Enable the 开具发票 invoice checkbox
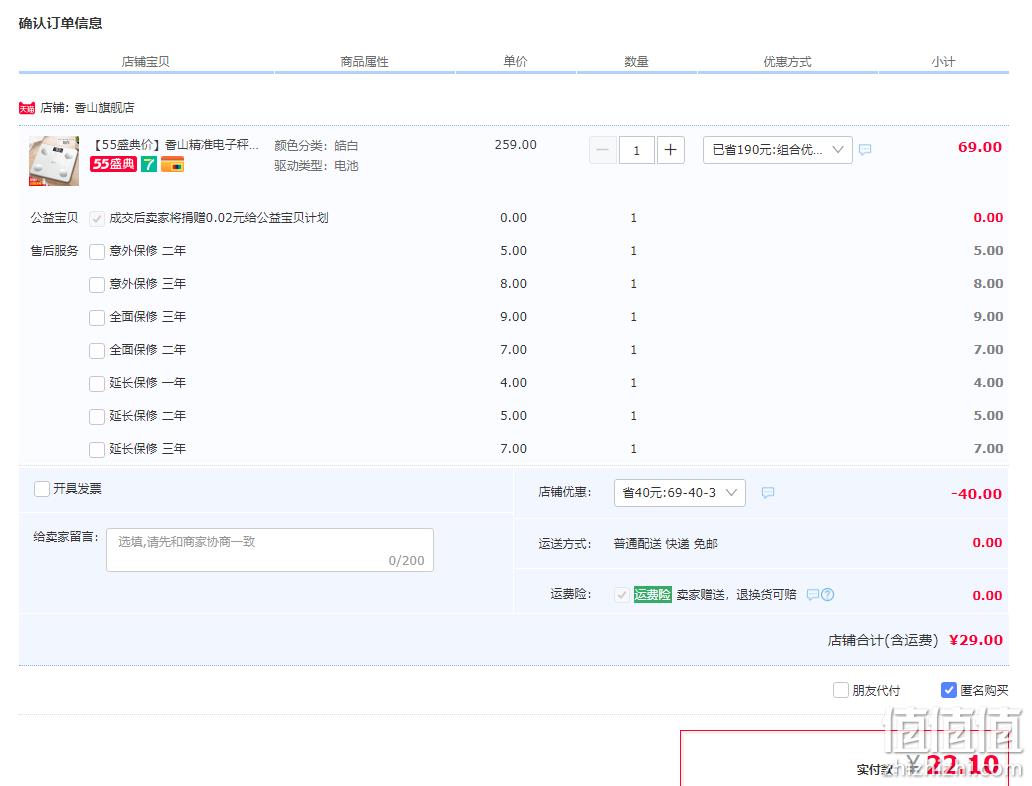Screen dimensions: 1032x786 point(41,488)
